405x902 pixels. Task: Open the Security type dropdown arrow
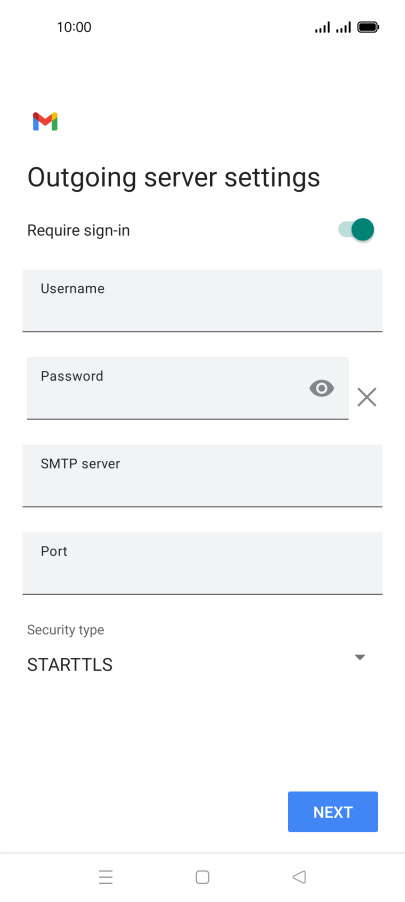[x=360, y=657]
